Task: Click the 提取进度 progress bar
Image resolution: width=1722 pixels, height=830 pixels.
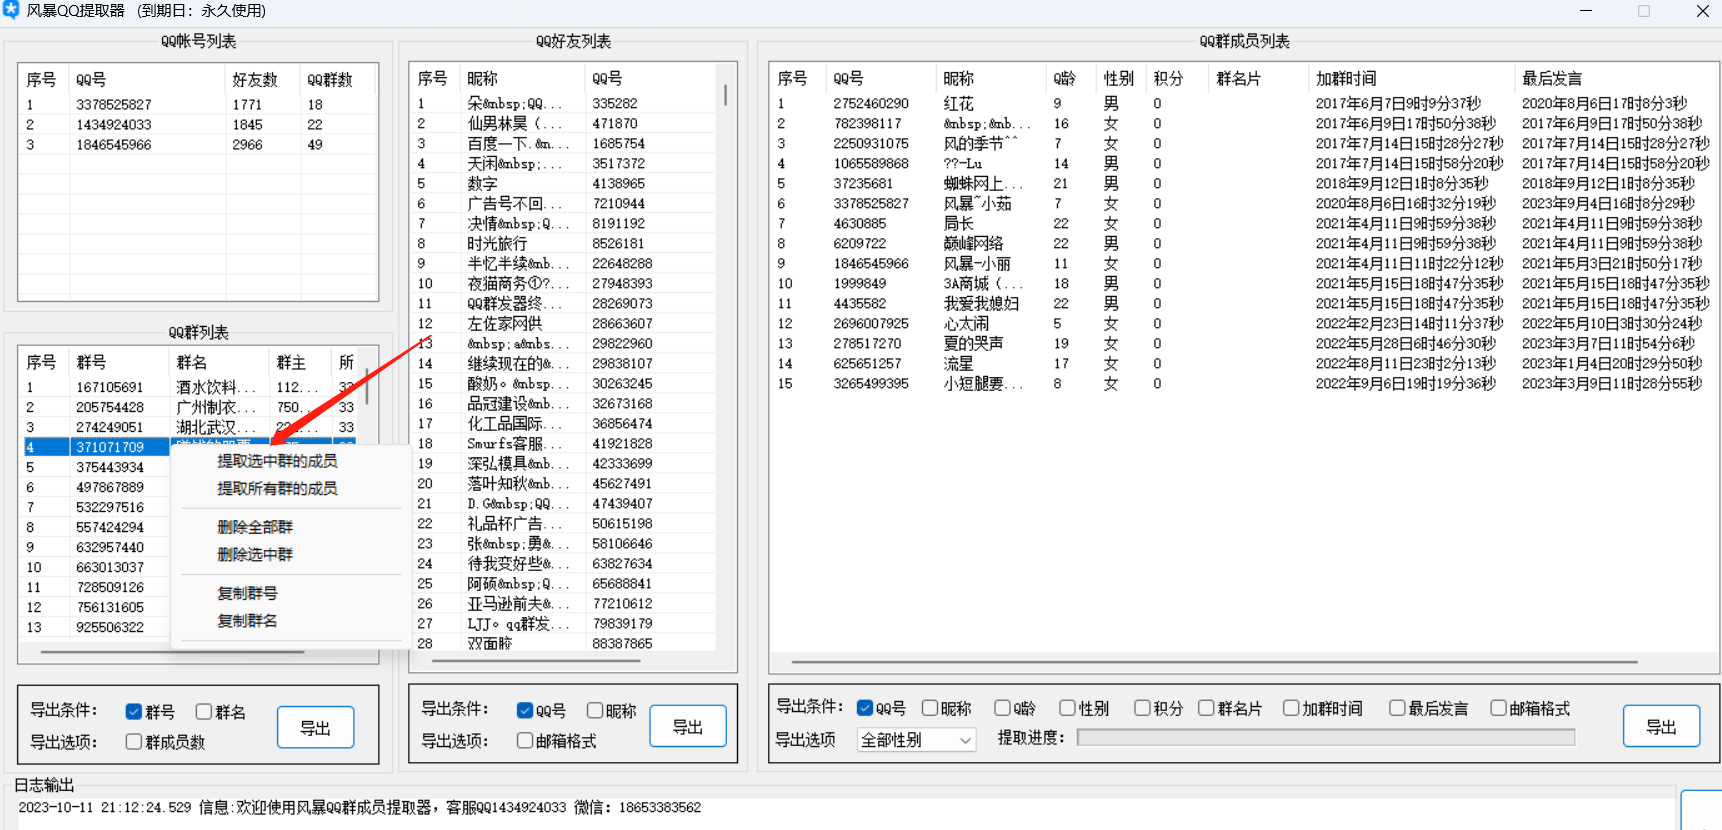Action: (1326, 738)
